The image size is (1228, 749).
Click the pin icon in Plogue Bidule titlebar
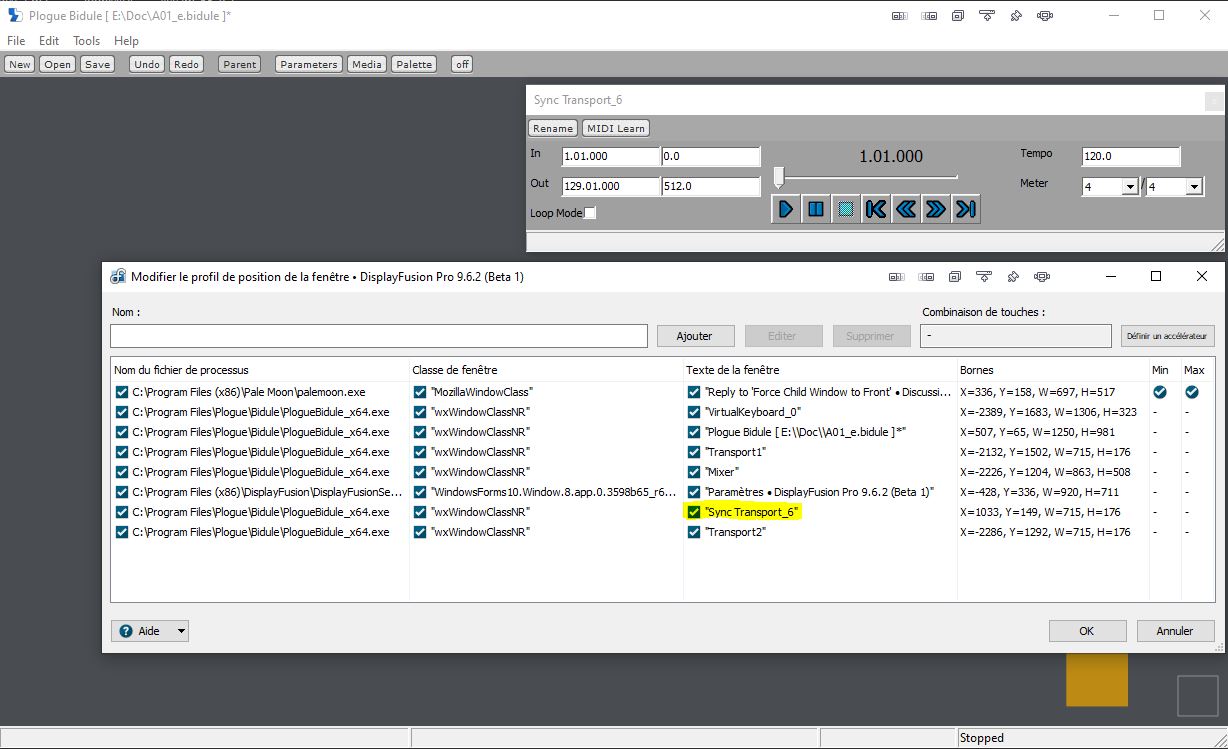pyautogui.click(x=1016, y=16)
